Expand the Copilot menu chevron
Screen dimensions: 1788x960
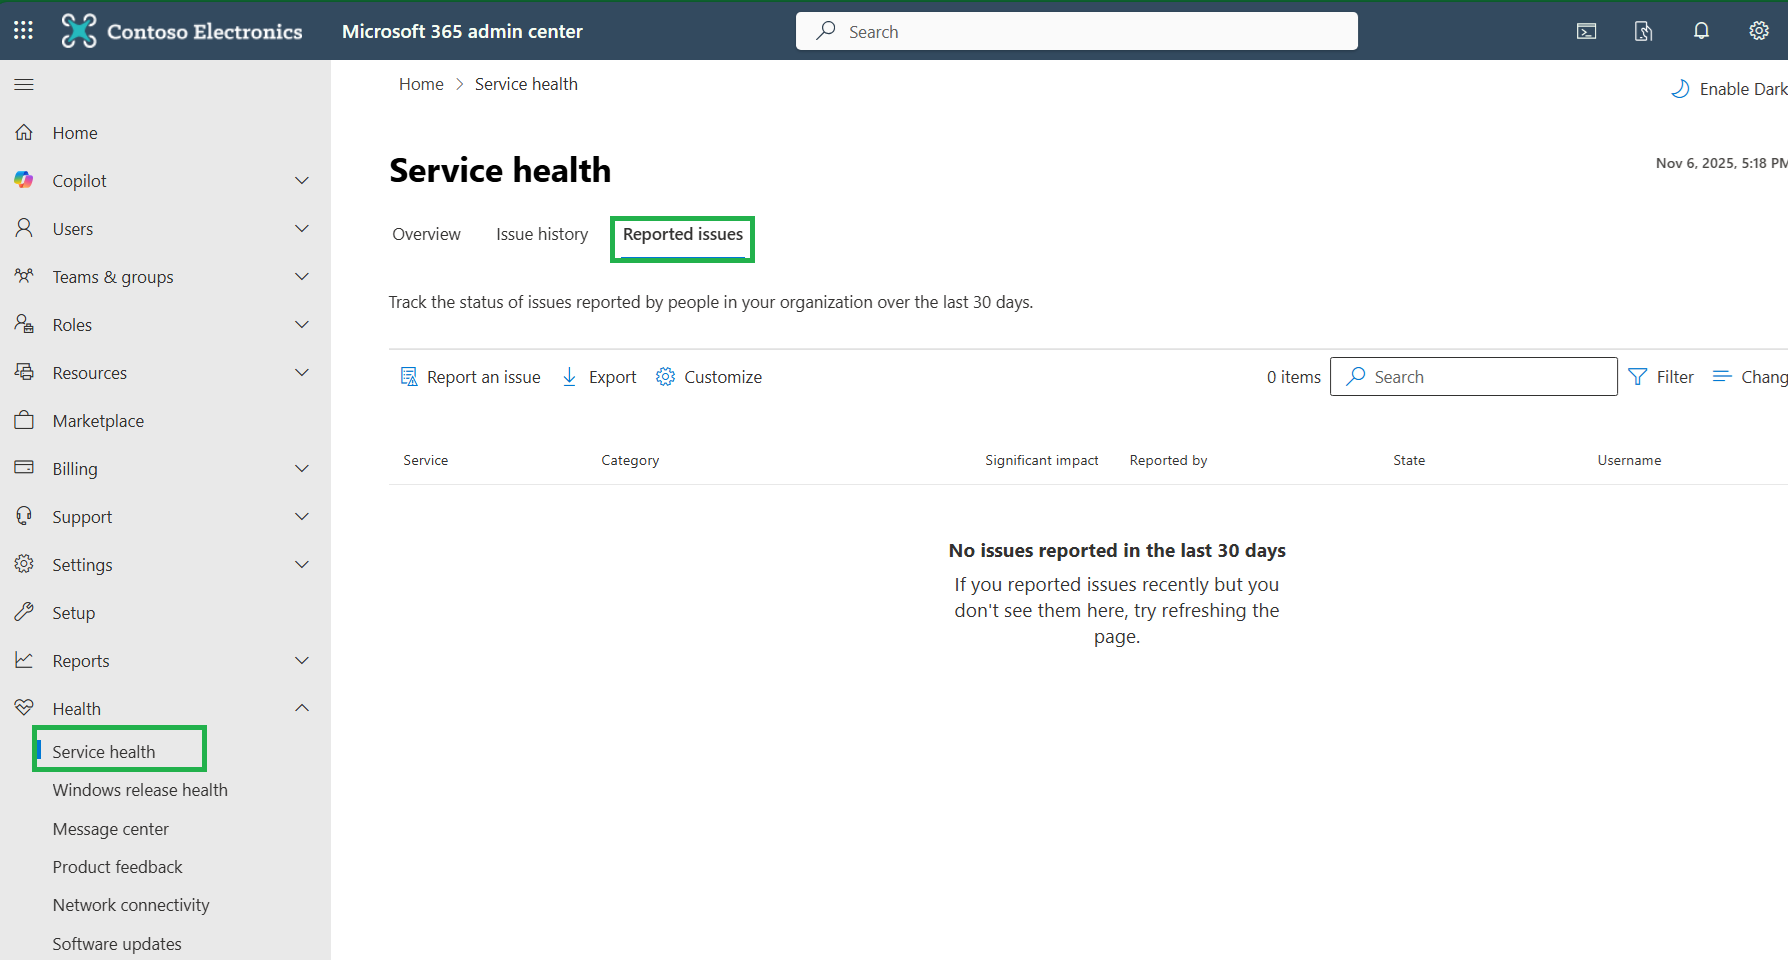tap(302, 180)
